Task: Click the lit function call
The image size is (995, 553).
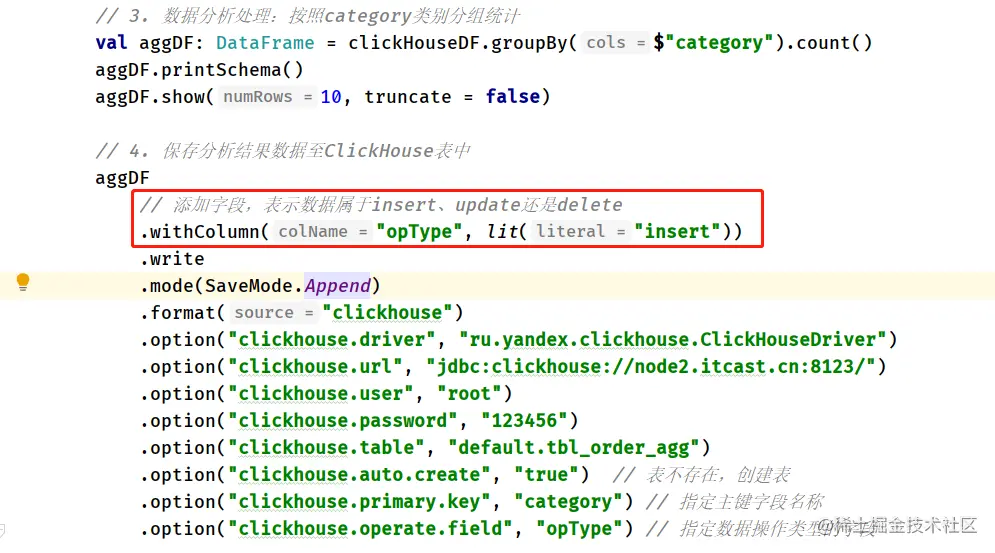Action: pos(503,232)
